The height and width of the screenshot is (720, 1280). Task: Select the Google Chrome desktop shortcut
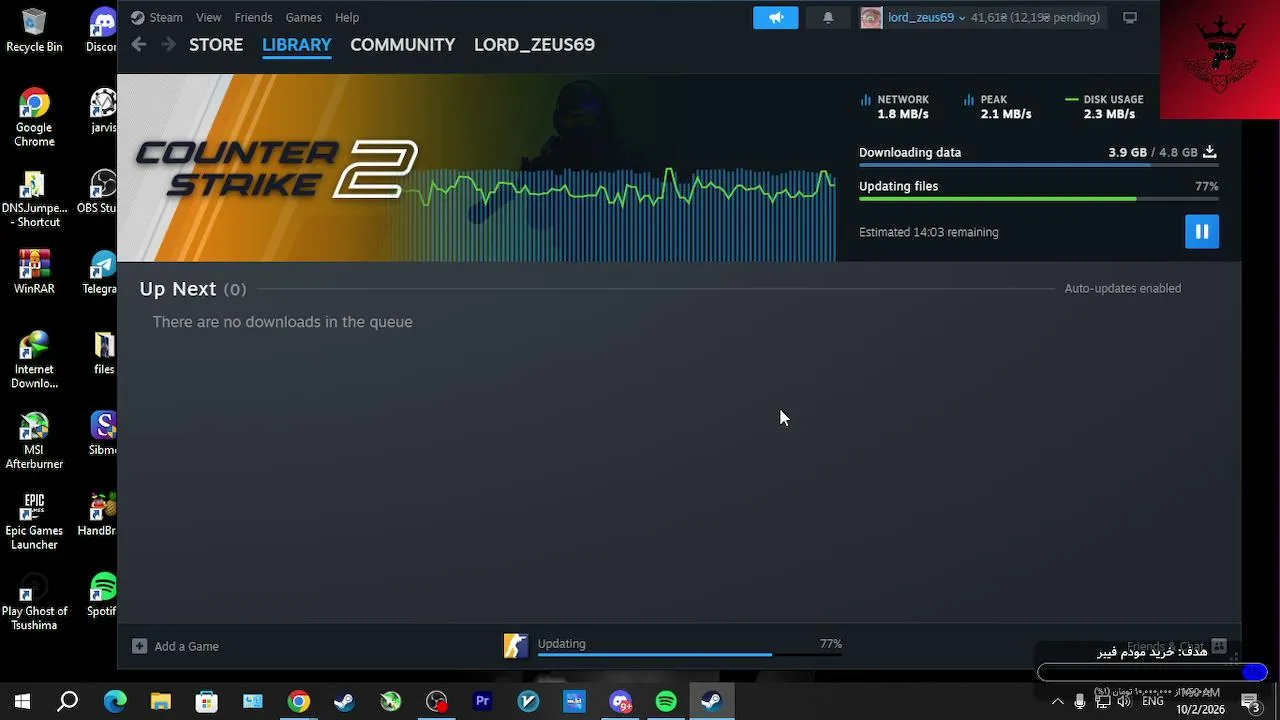(x=34, y=118)
